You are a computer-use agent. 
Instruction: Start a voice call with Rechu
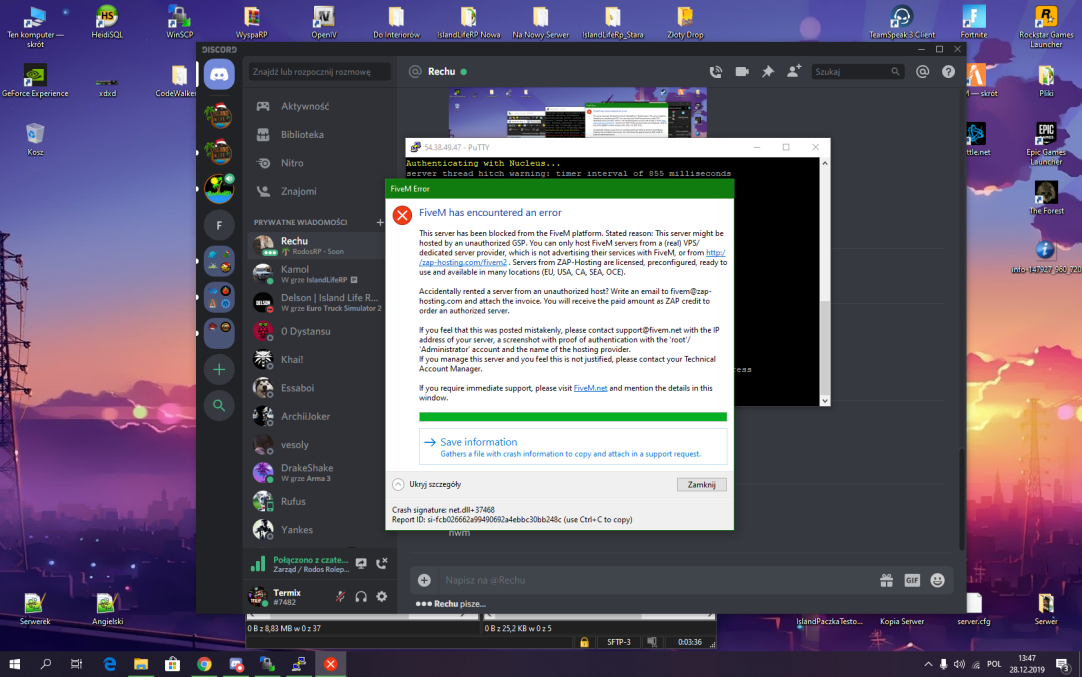[x=715, y=72]
